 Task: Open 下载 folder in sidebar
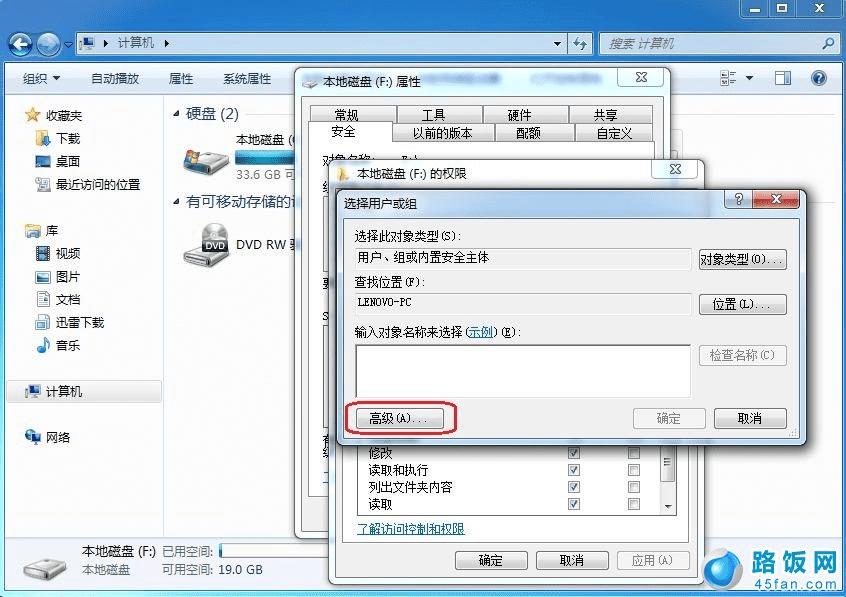point(58,139)
